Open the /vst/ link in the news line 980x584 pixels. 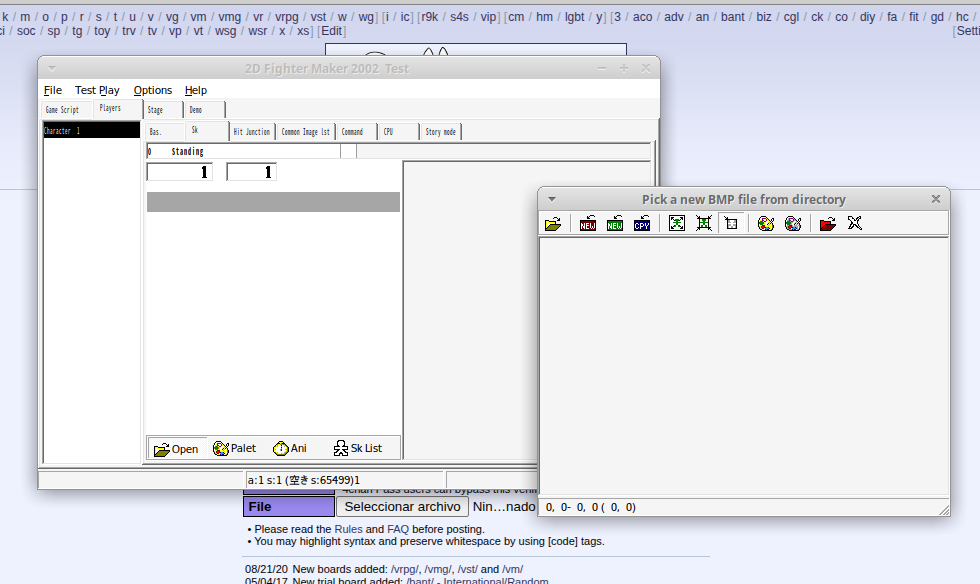click(468, 569)
